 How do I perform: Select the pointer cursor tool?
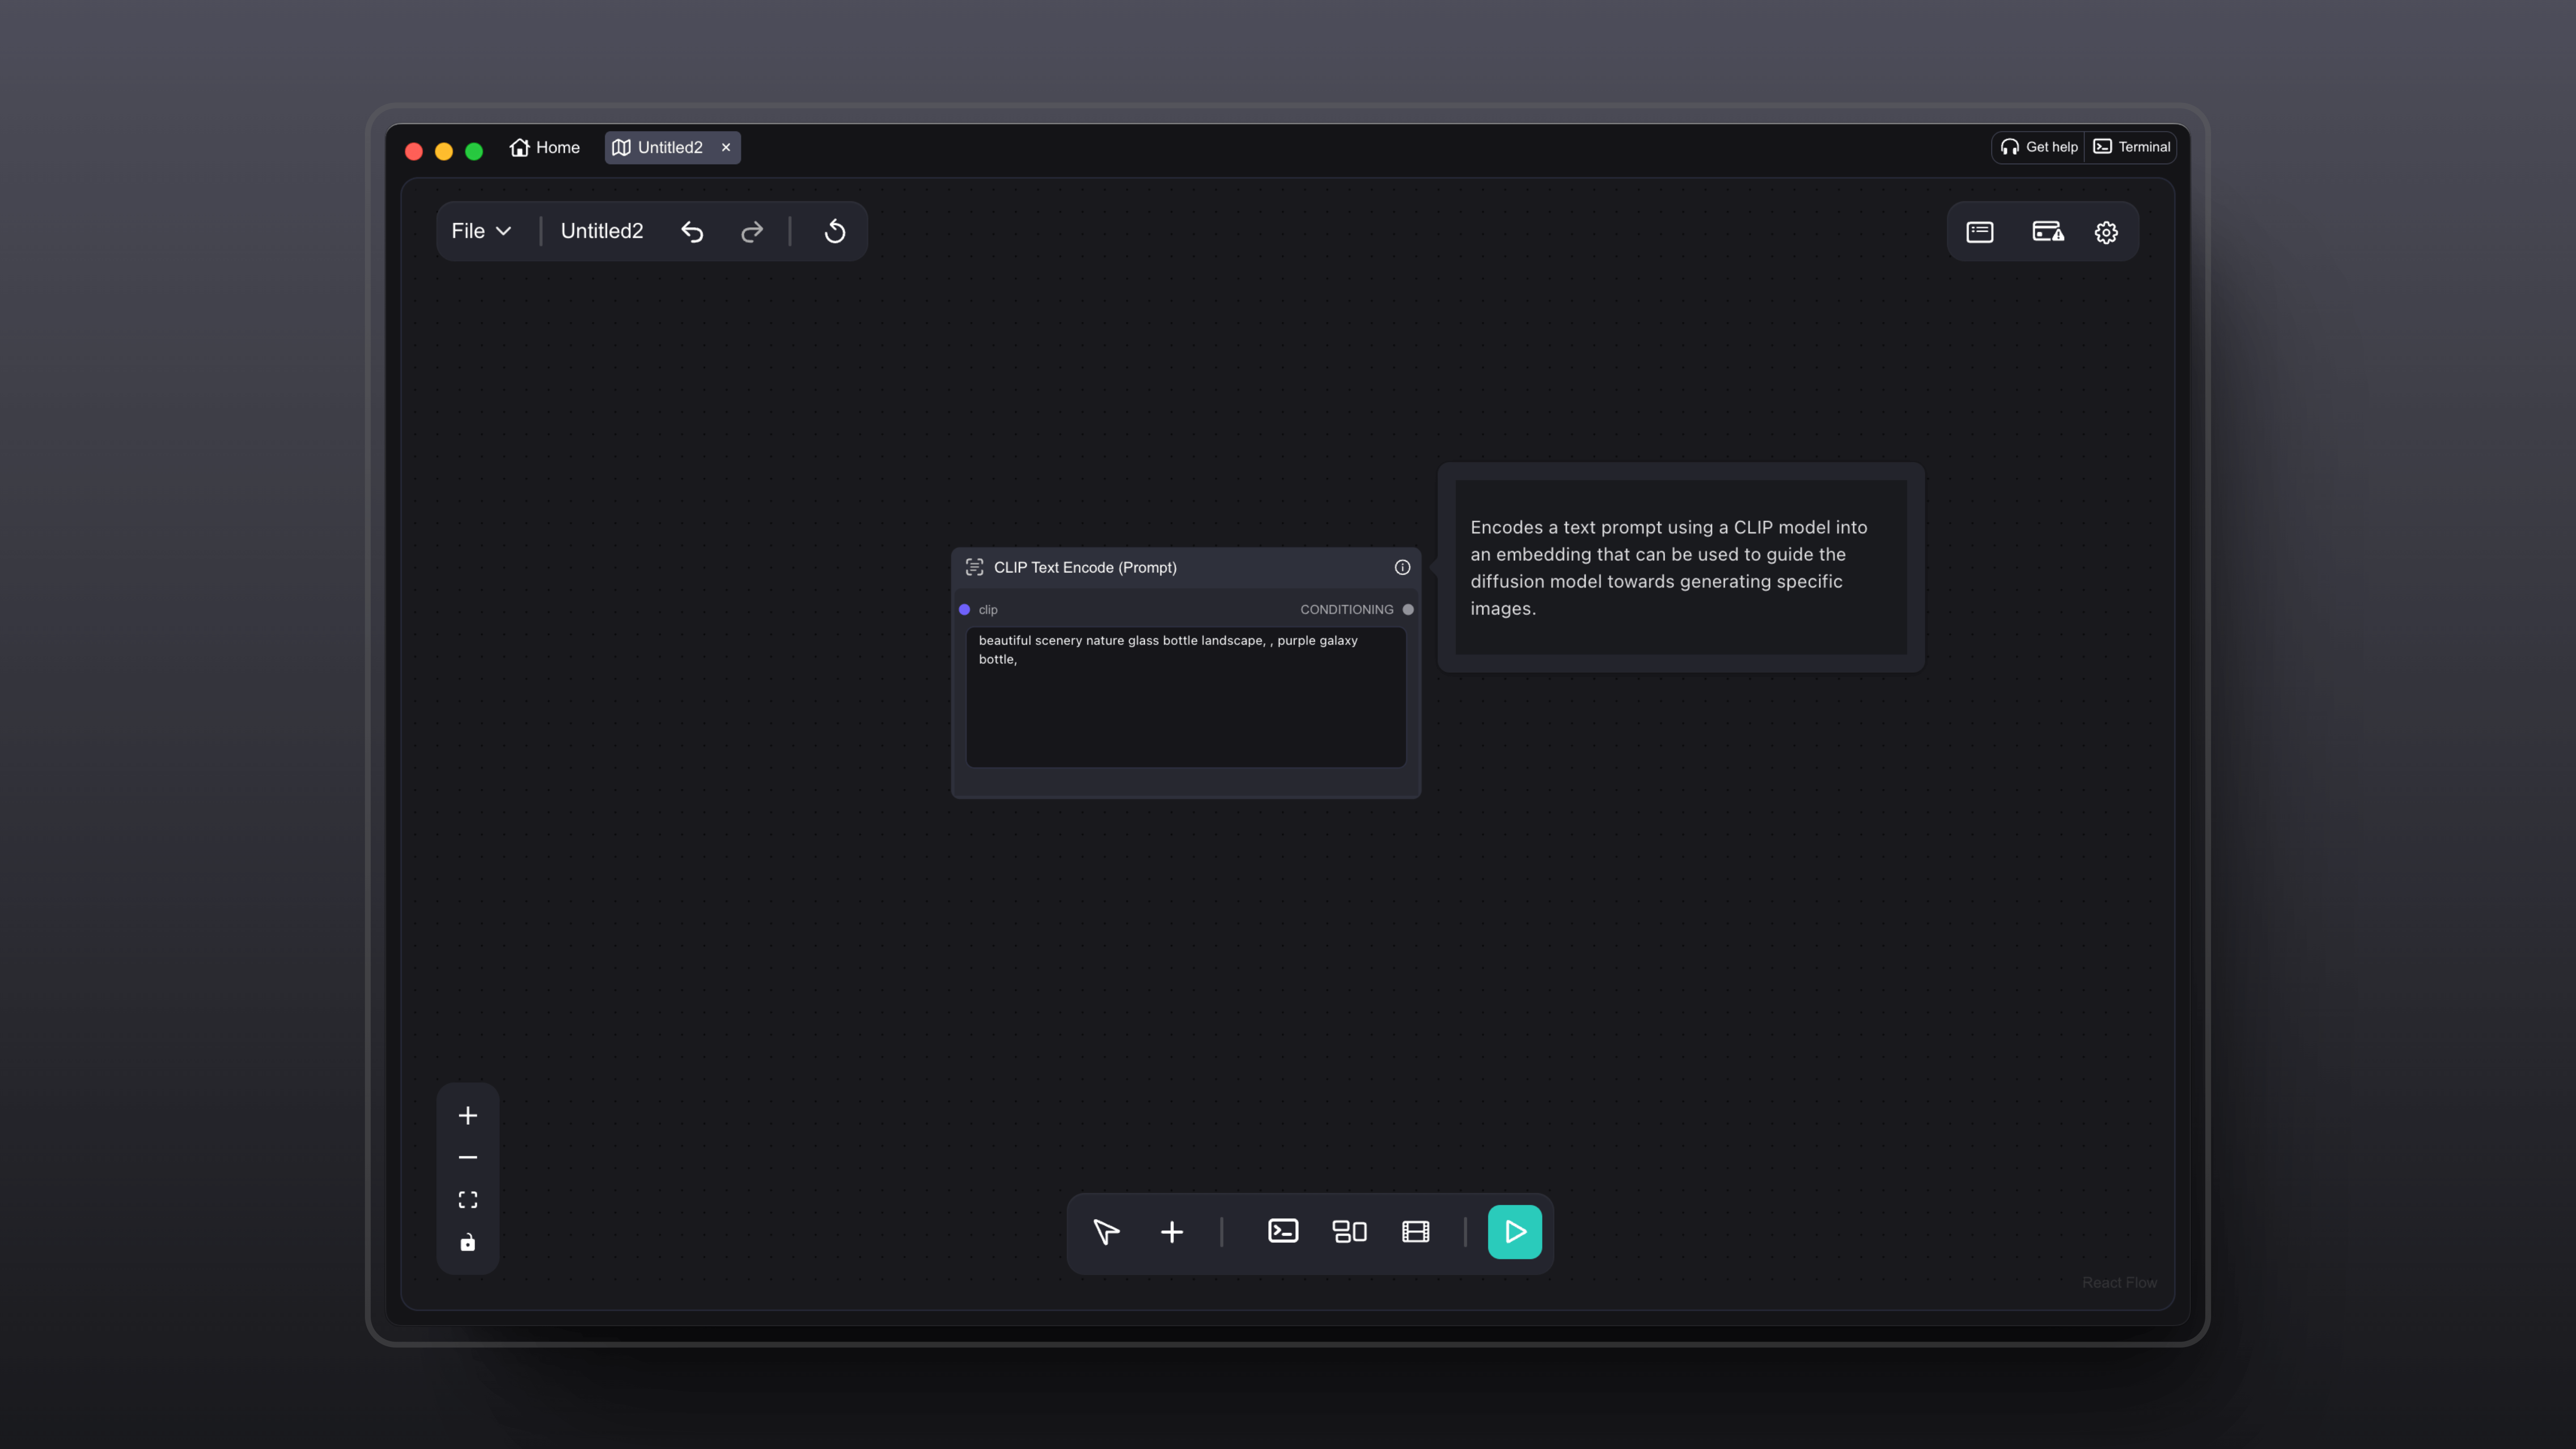coord(1106,1232)
